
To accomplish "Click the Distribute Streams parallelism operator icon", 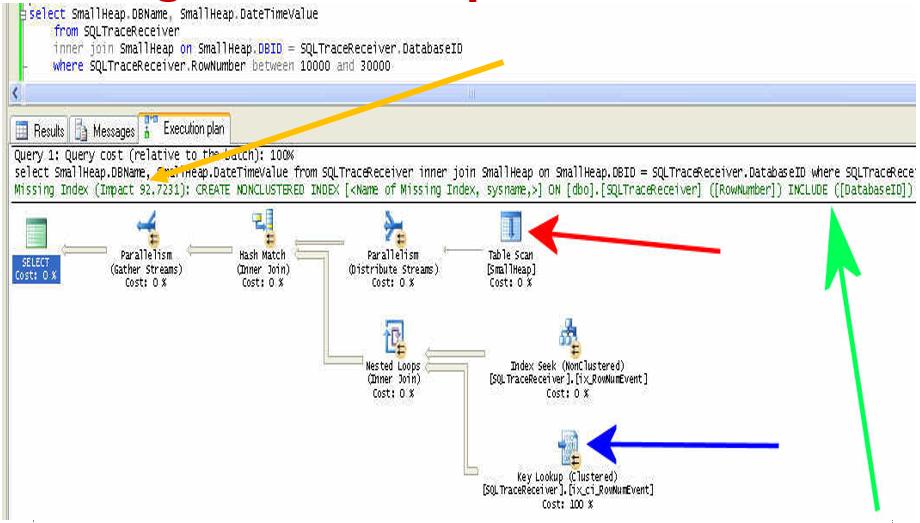I will pos(394,229).
